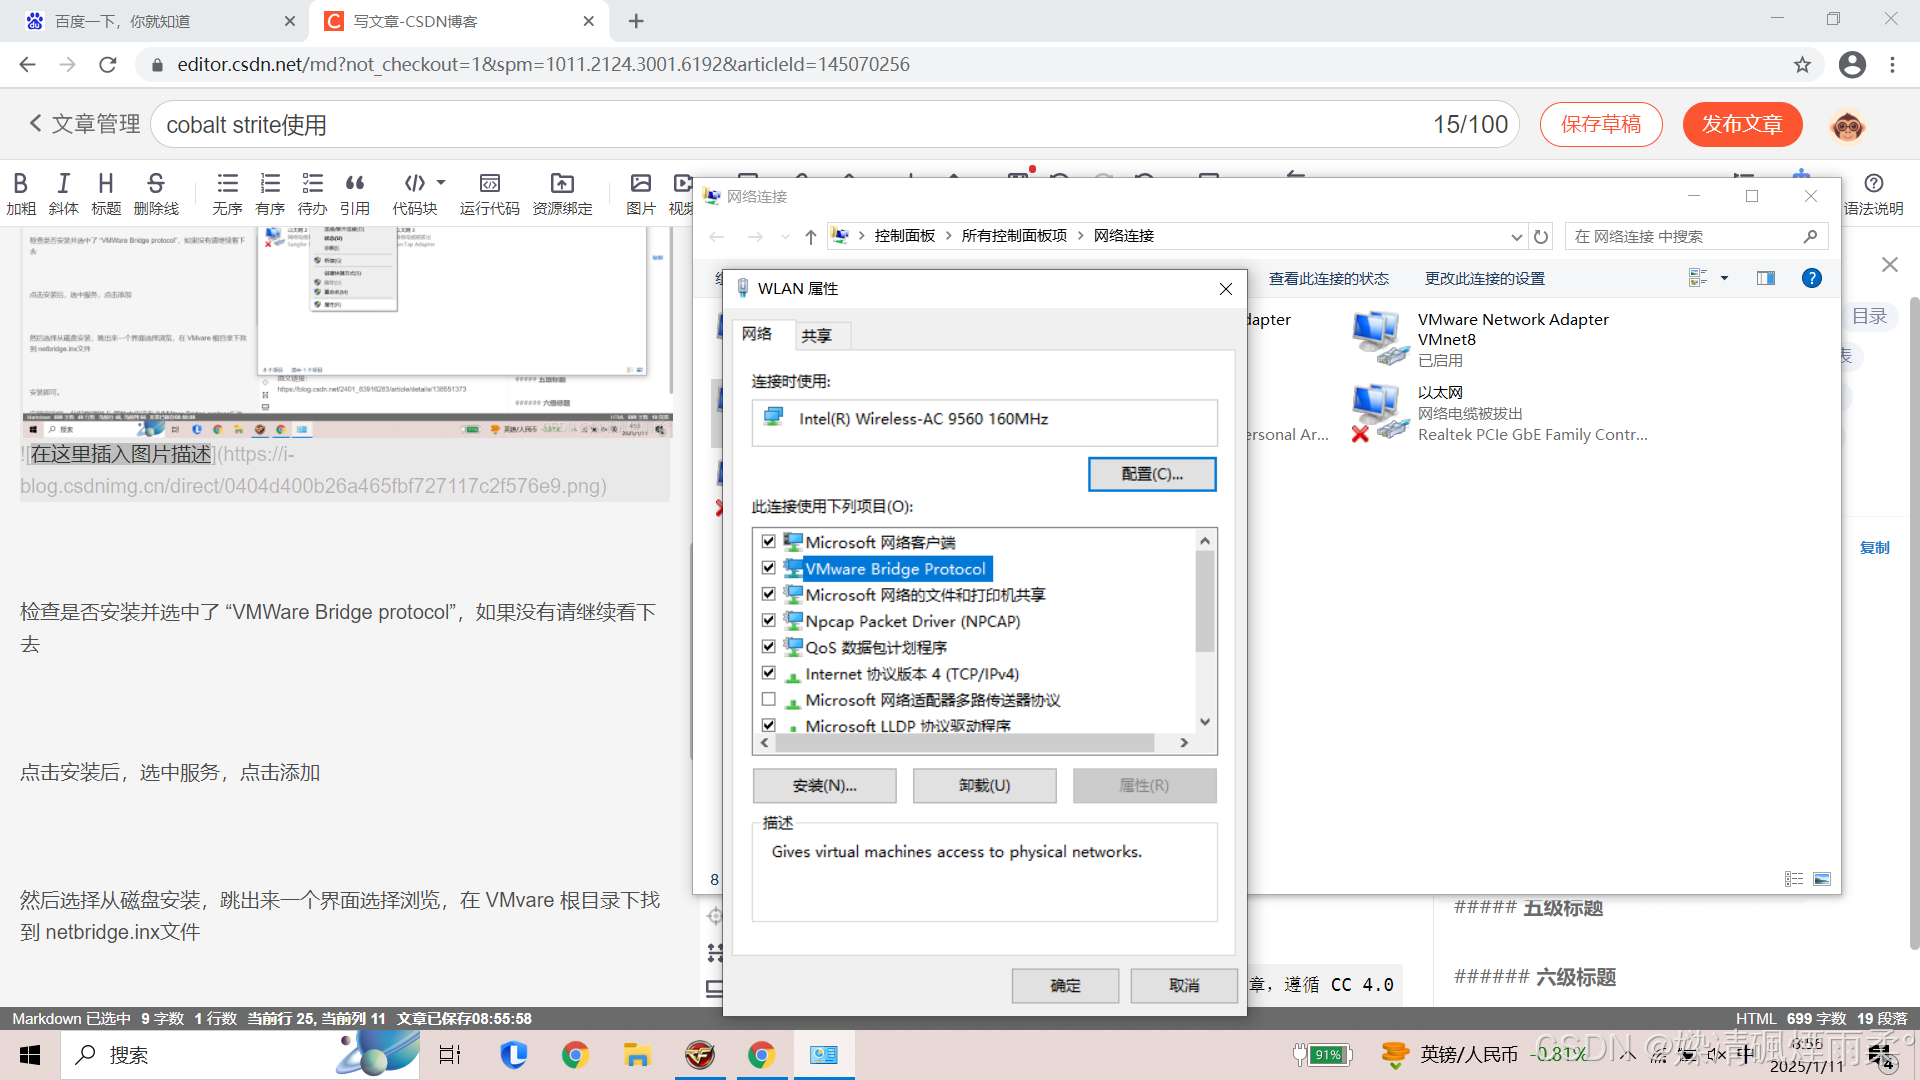Open the view options dropdown arrow
This screenshot has width=1920, height=1080.
point(1724,279)
